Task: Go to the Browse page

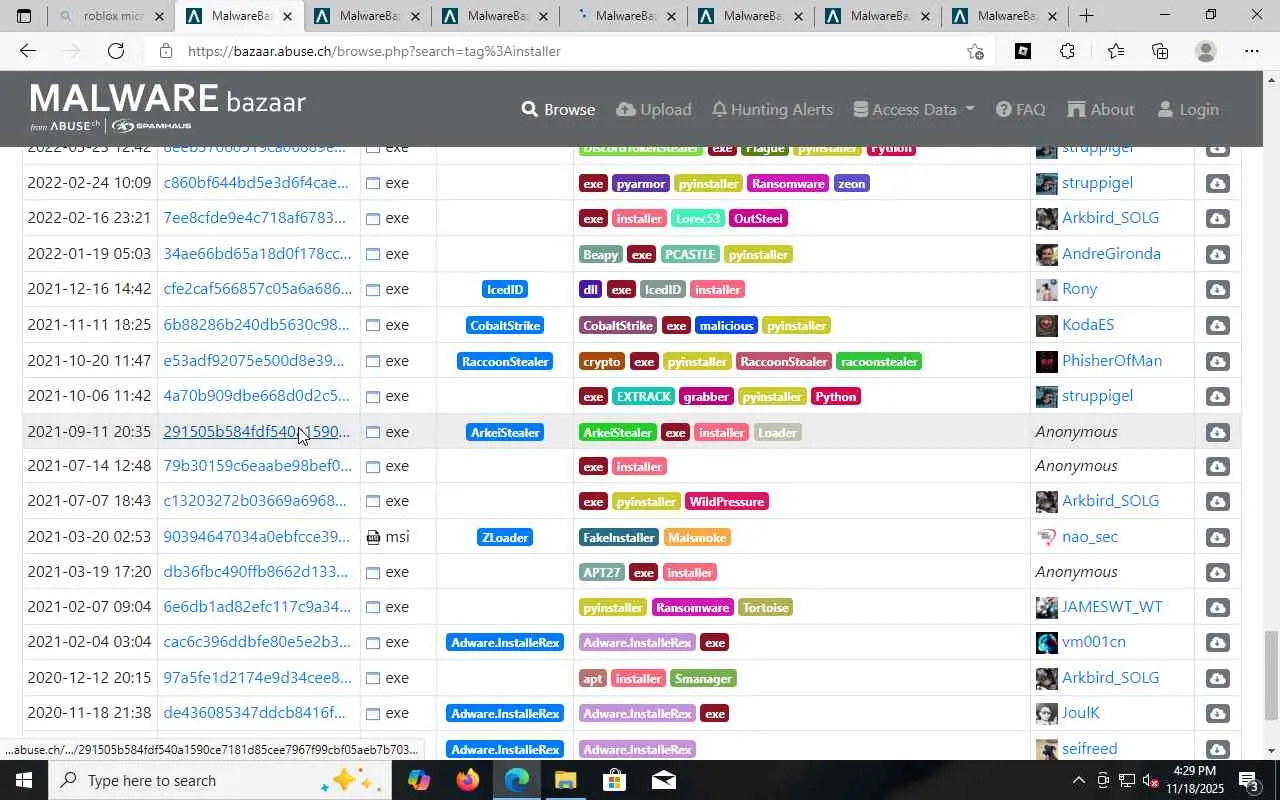Action: (x=558, y=109)
